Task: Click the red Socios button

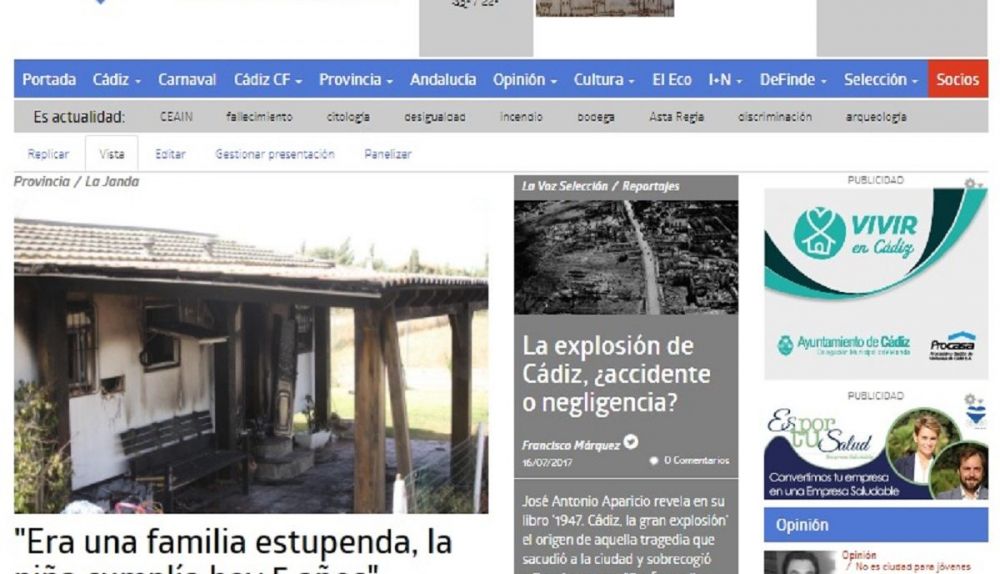Action: (x=957, y=80)
